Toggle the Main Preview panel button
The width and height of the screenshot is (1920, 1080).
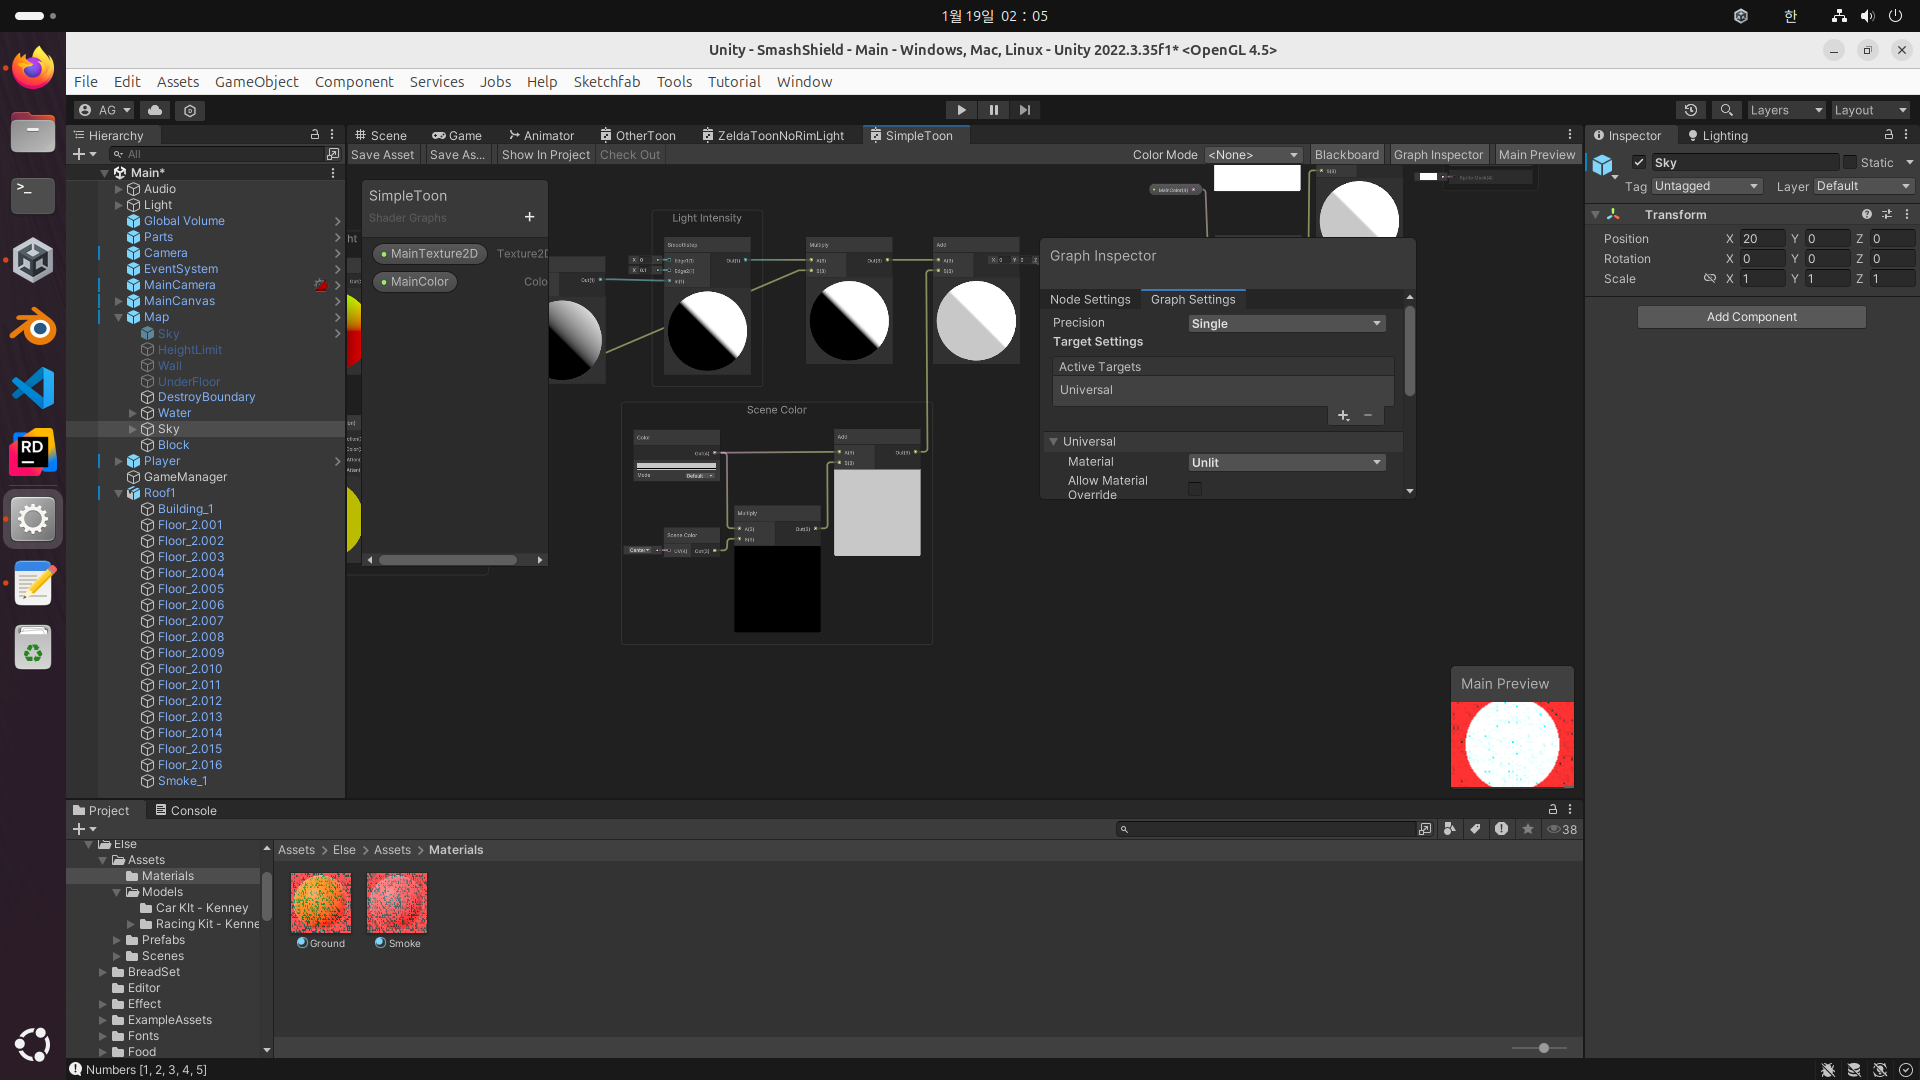click(x=1536, y=155)
